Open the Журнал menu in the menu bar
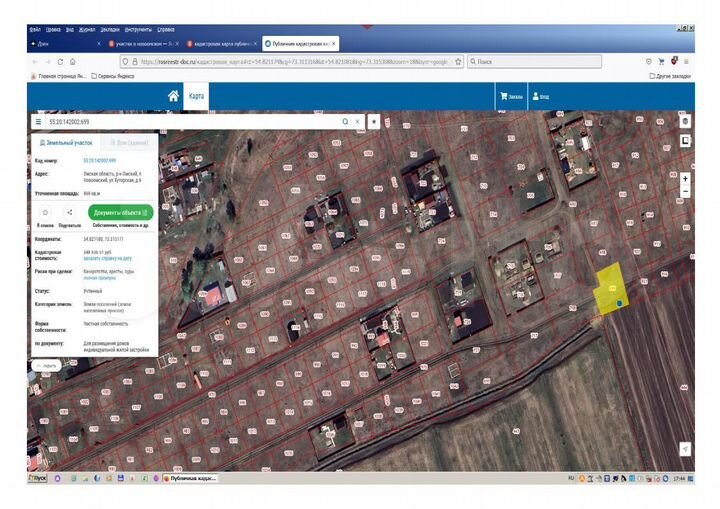The height and width of the screenshot is (509, 720). [85, 31]
